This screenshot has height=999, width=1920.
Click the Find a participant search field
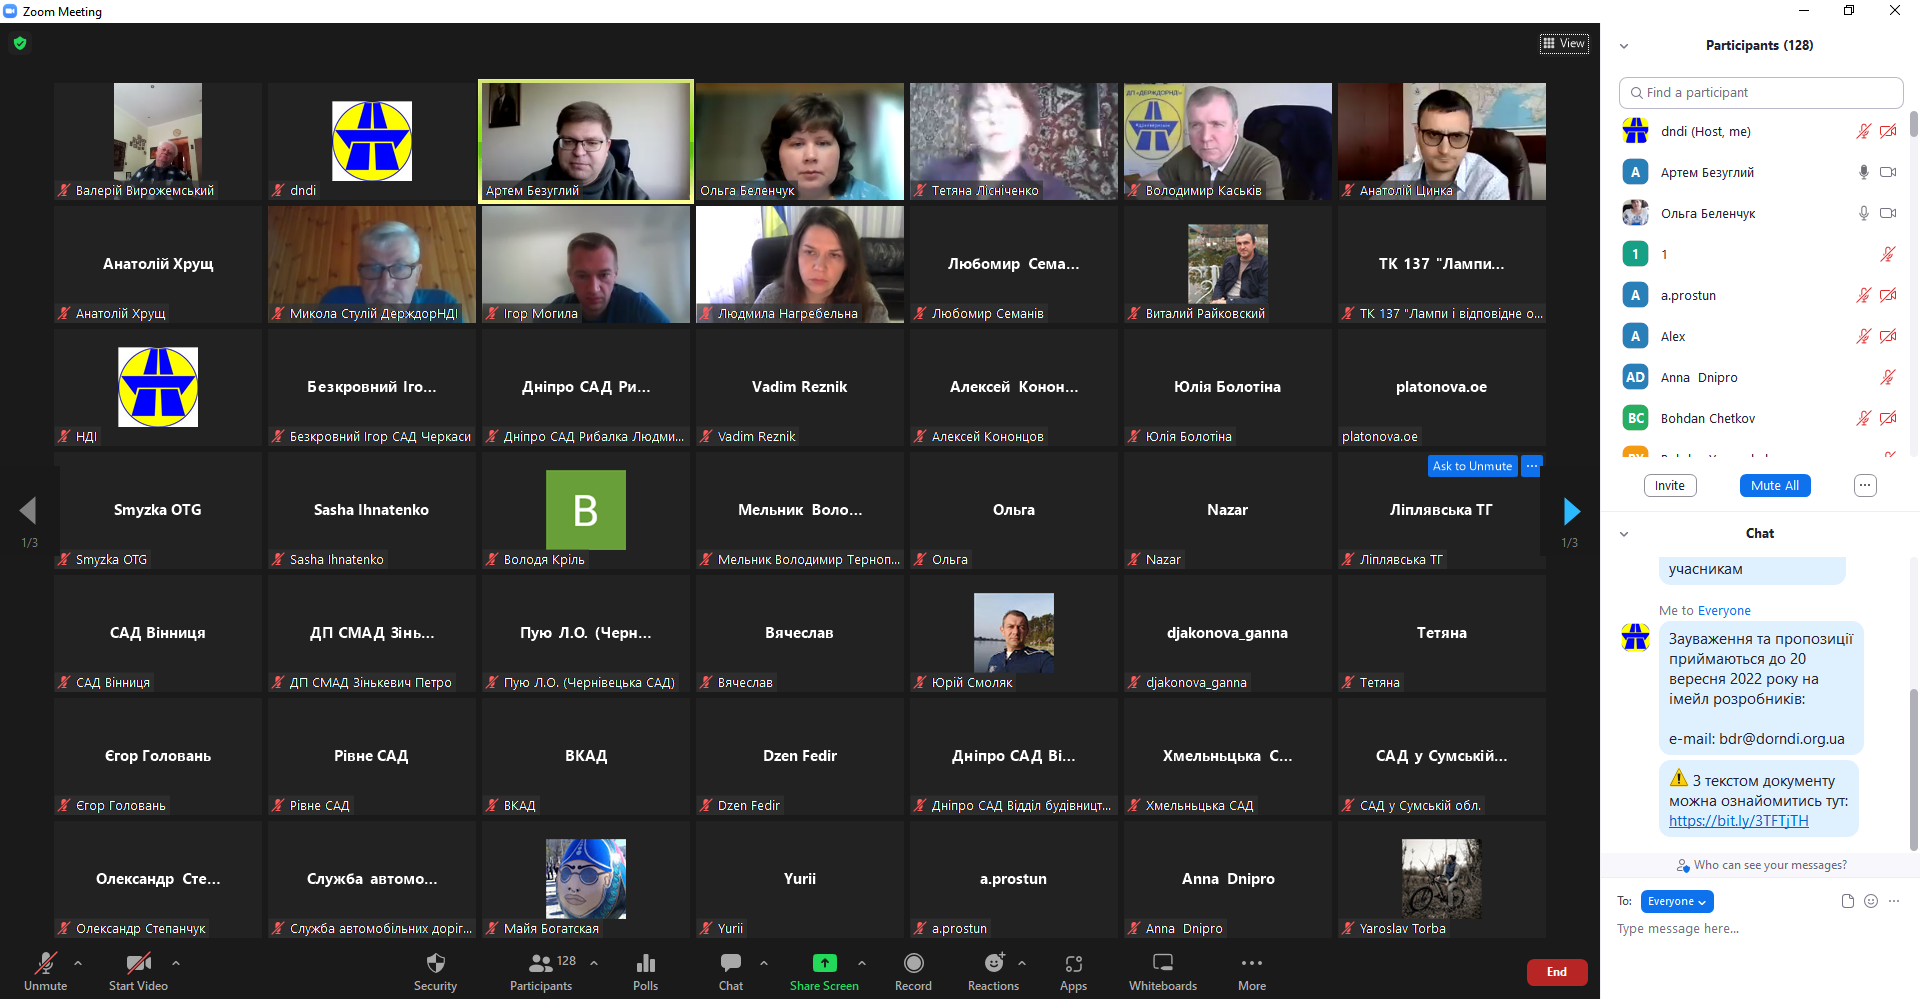(1760, 92)
